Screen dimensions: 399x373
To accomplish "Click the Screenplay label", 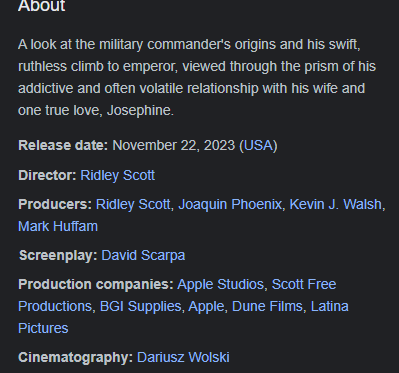I will 58,256.
